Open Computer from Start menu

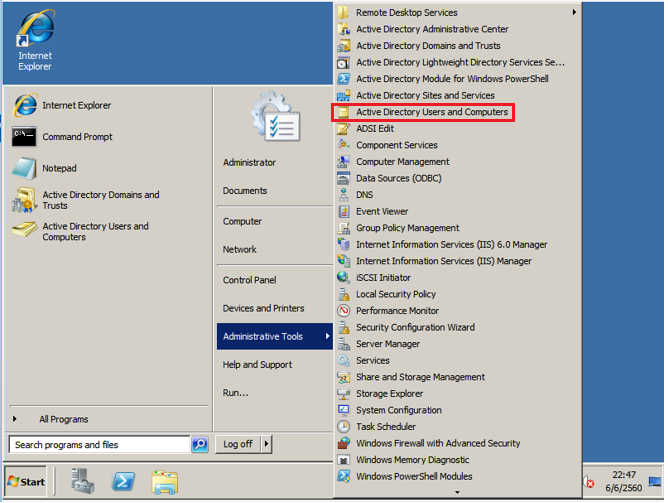(x=242, y=221)
